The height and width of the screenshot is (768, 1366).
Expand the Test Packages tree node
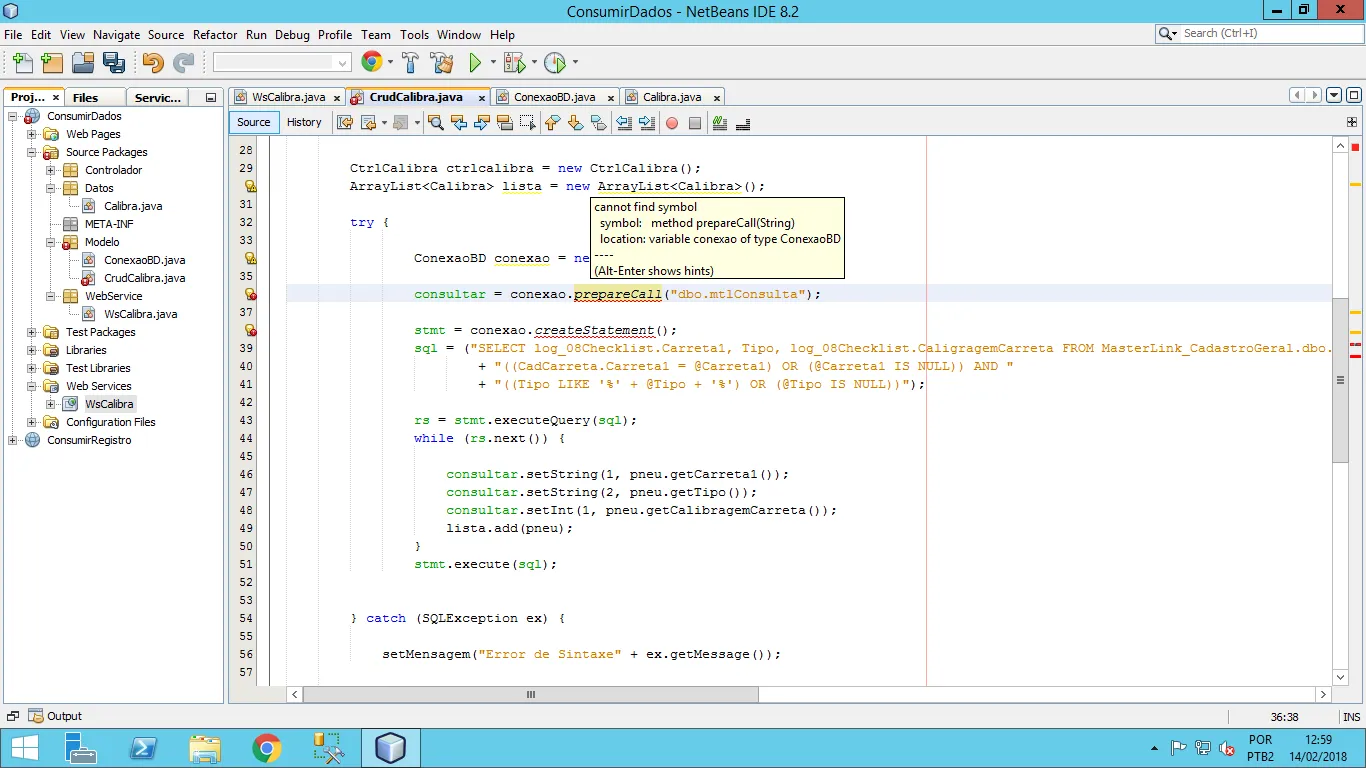click(32, 332)
